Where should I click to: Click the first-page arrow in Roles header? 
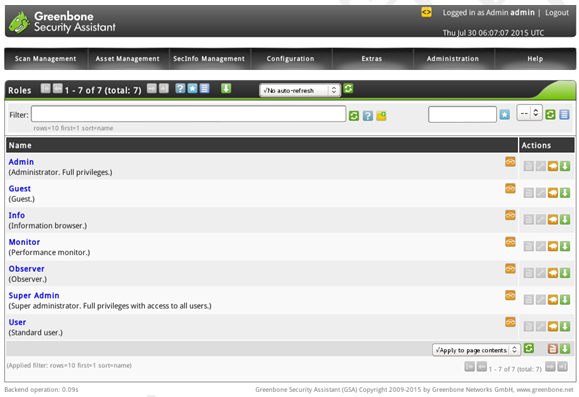pos(45,89)
